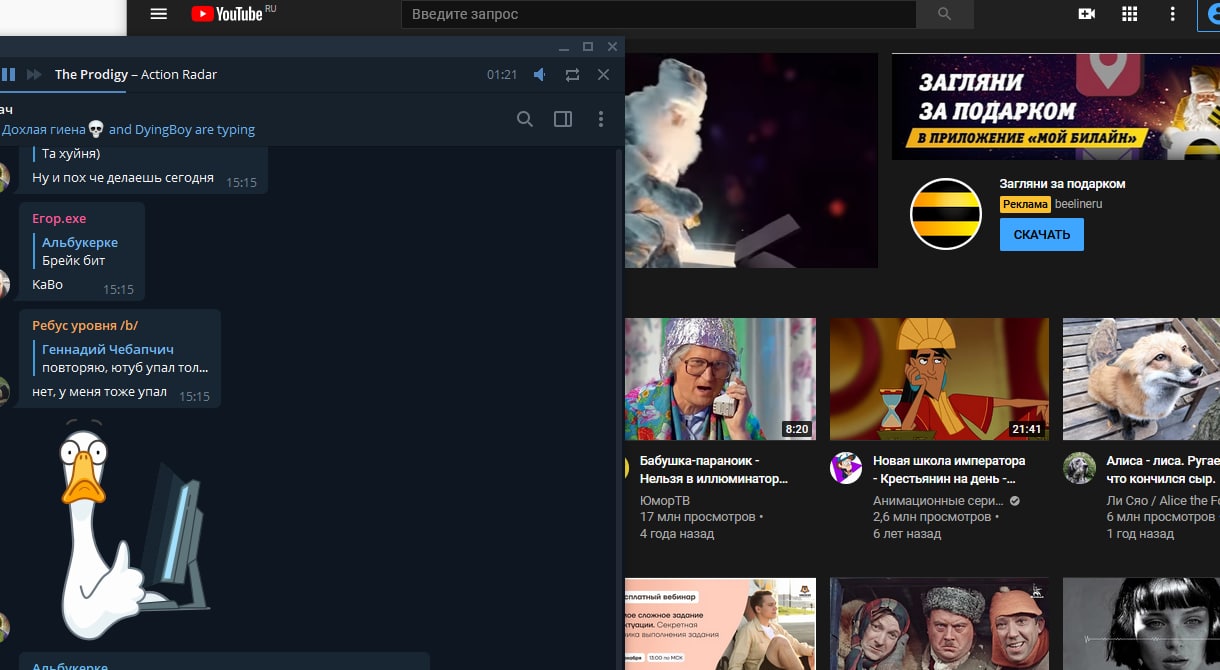Open ЮморТВ channel name

tap(665, 500)
